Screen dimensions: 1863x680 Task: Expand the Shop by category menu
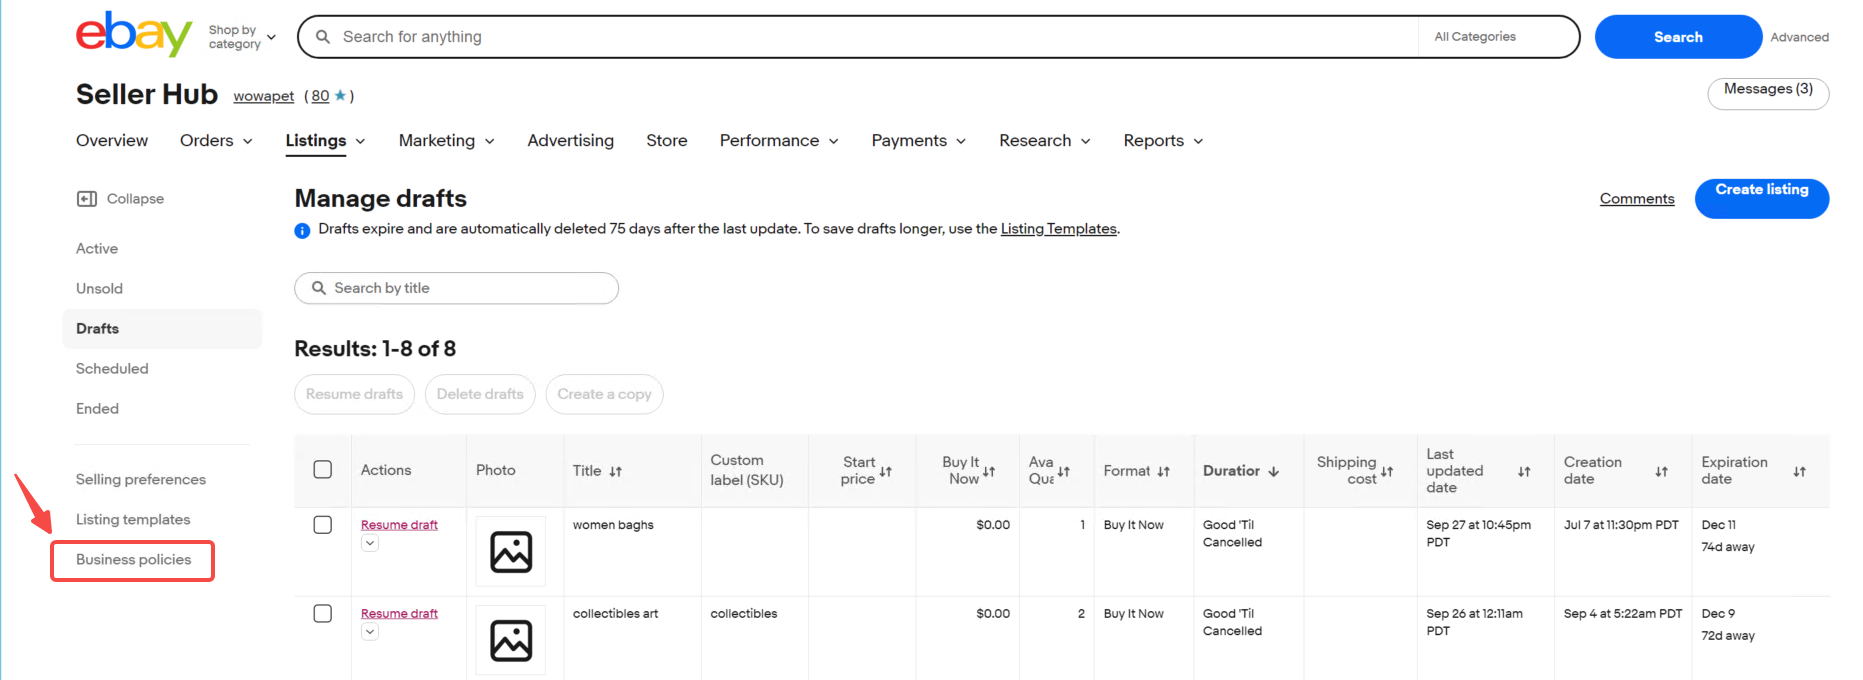tap(242, 37)
